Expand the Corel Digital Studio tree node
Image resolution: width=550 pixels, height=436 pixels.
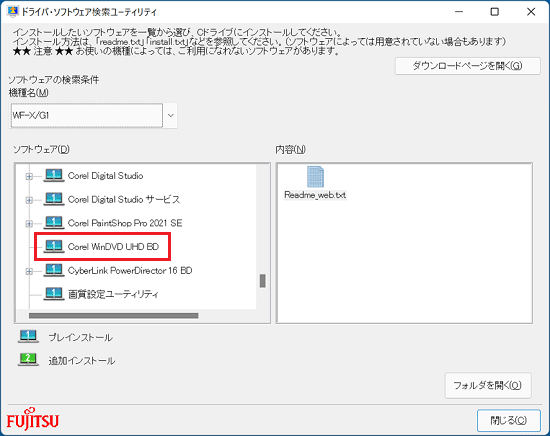point(29,176)
